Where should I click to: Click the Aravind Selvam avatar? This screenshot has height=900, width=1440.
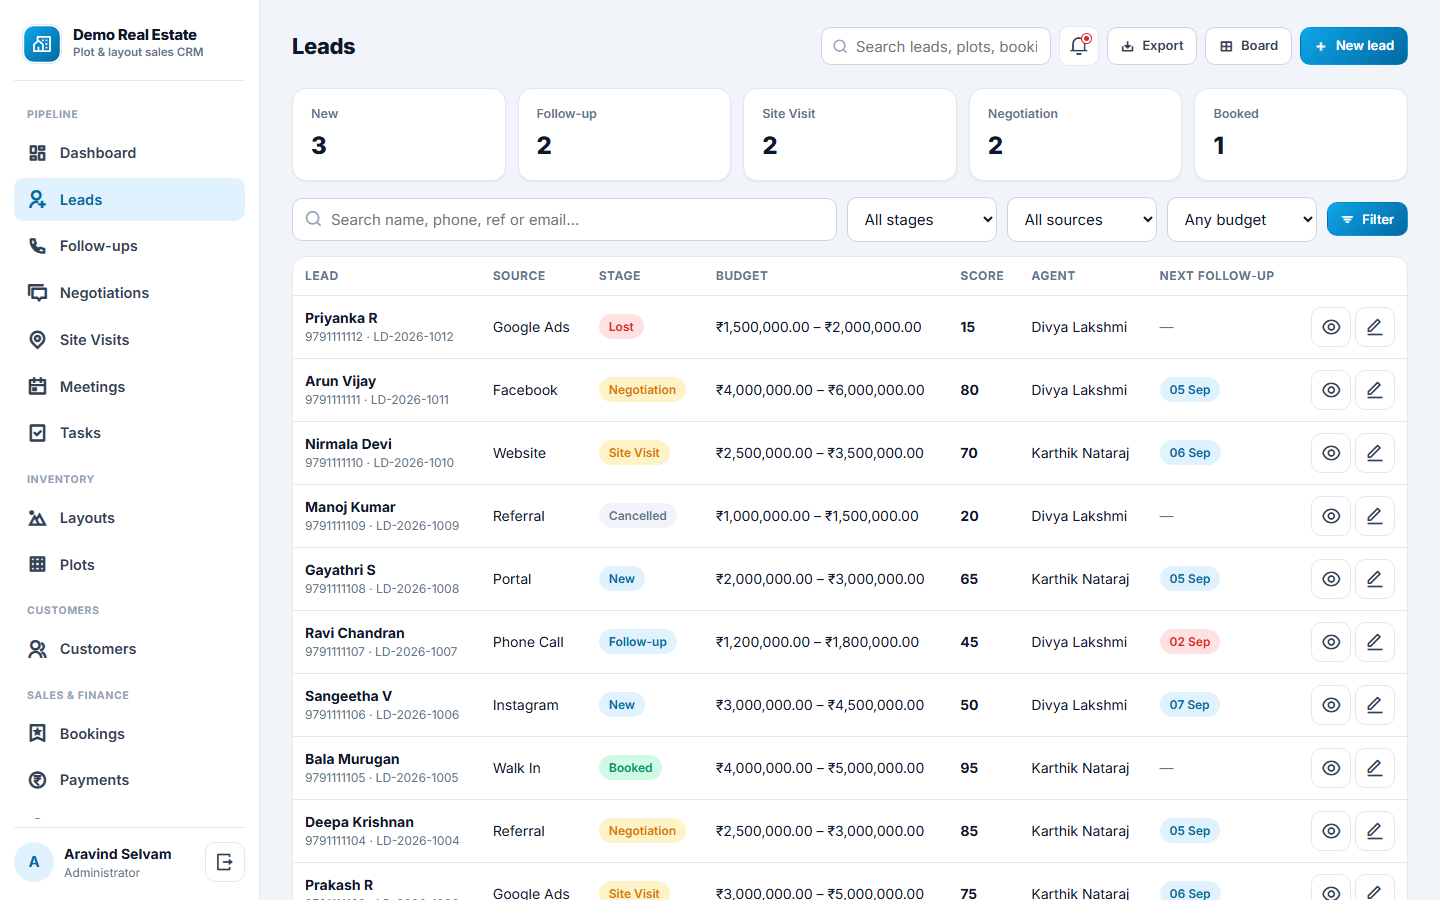click(34, 862)
